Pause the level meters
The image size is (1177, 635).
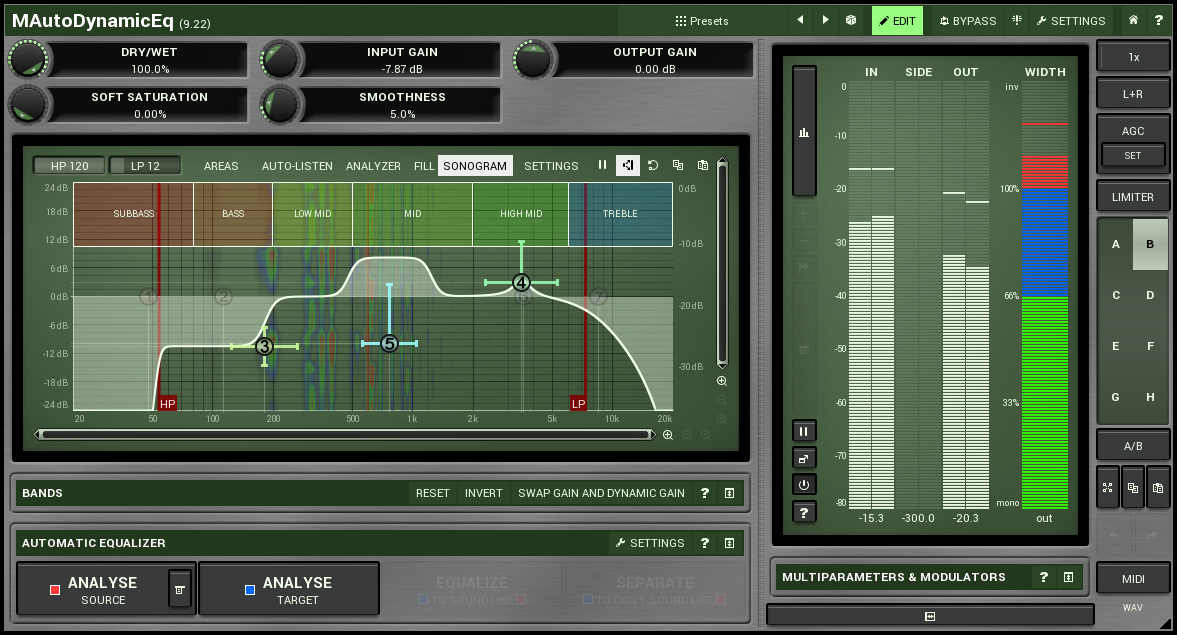(803, 431)
